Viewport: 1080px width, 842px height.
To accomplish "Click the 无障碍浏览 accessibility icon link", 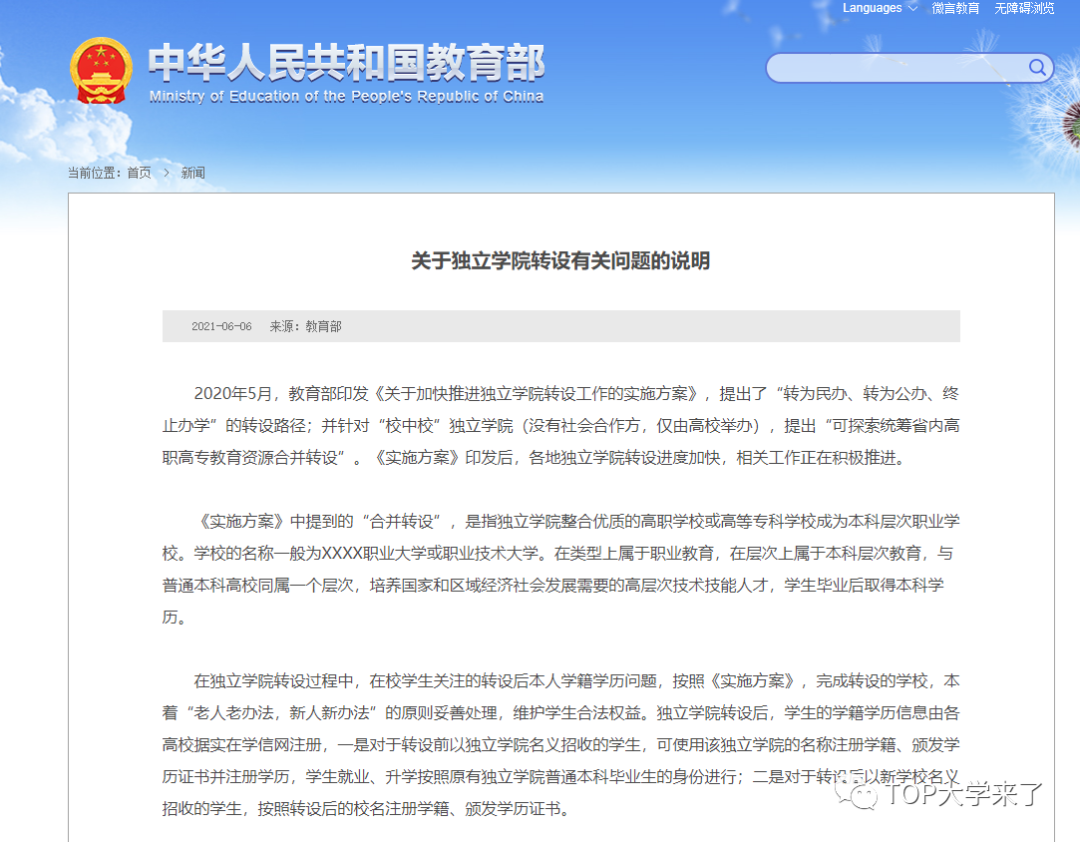I will tap(1023, 8).
